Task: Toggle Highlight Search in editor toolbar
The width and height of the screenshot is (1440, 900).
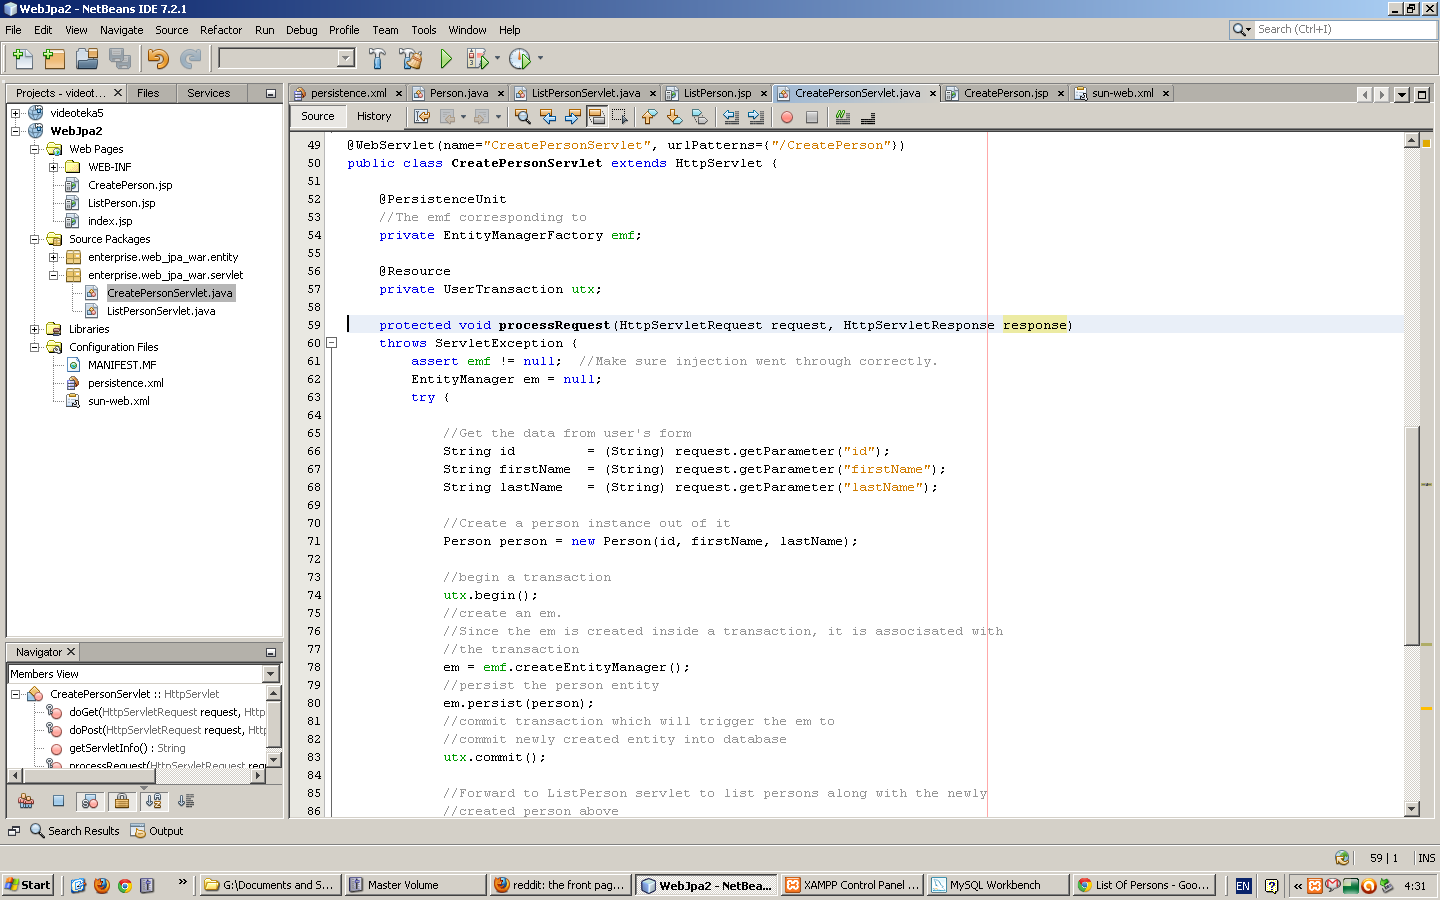Action: [597, 117]
